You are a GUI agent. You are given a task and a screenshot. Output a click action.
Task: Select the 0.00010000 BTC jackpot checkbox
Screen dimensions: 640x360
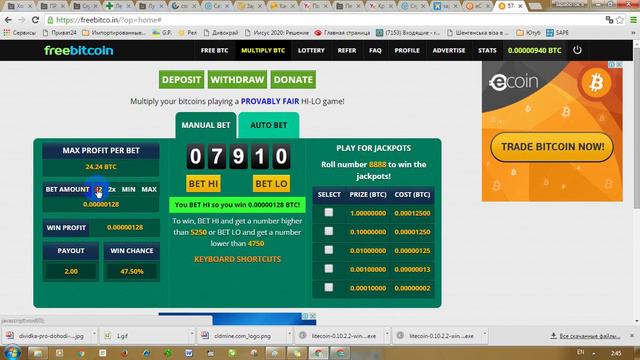[x=329, y=287]
